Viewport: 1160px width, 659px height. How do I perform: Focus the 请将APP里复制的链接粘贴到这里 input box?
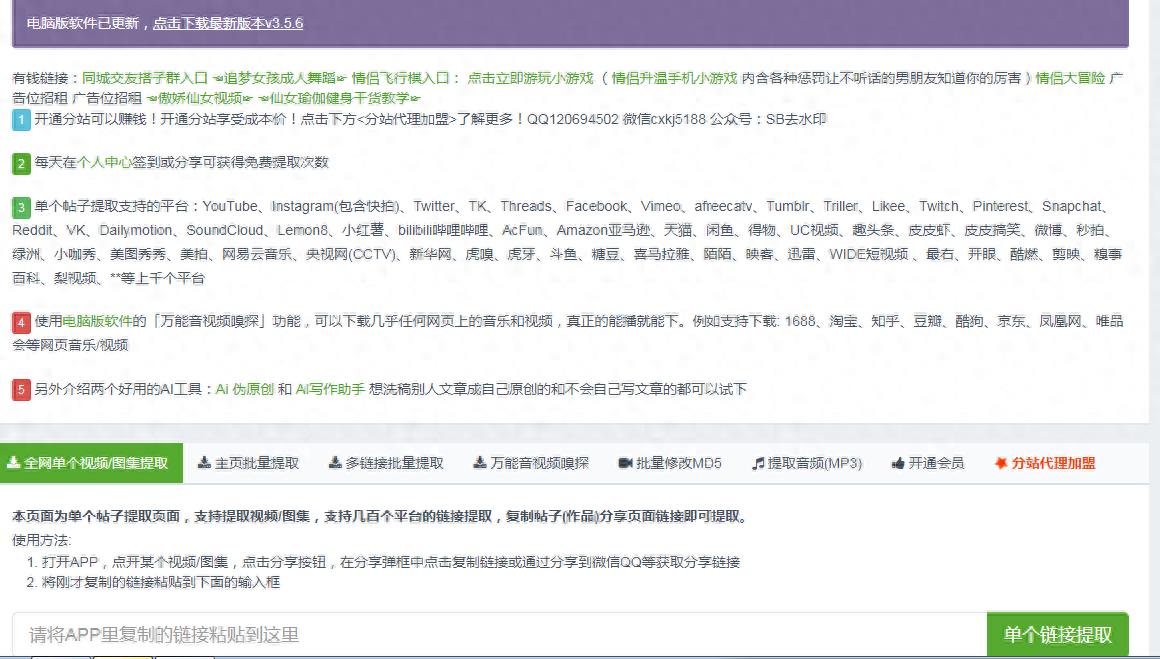point(500,635)
